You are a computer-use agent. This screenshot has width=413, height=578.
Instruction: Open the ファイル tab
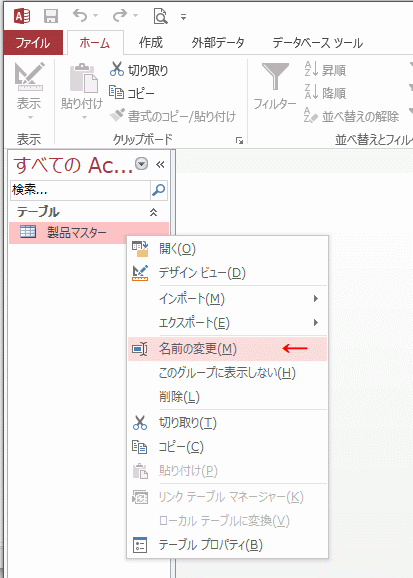pyautogui.click(x=33, y=43)
